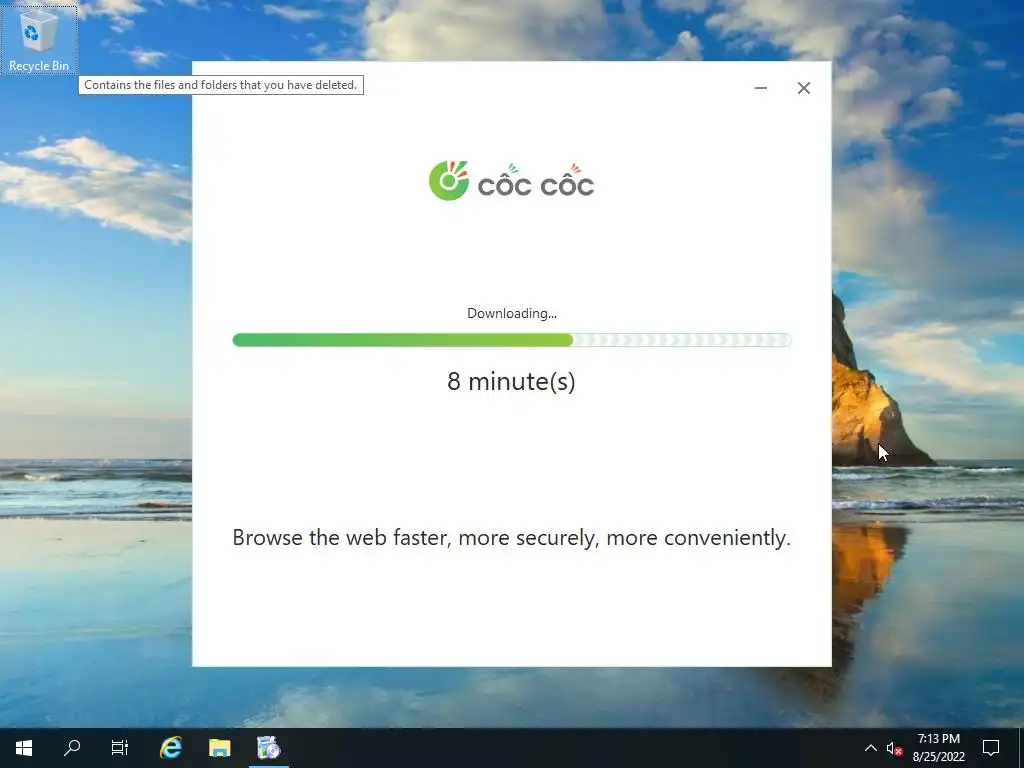Open the taskbar clock showing 7:13 PM
1024x768 pixels.
(938, 748)
